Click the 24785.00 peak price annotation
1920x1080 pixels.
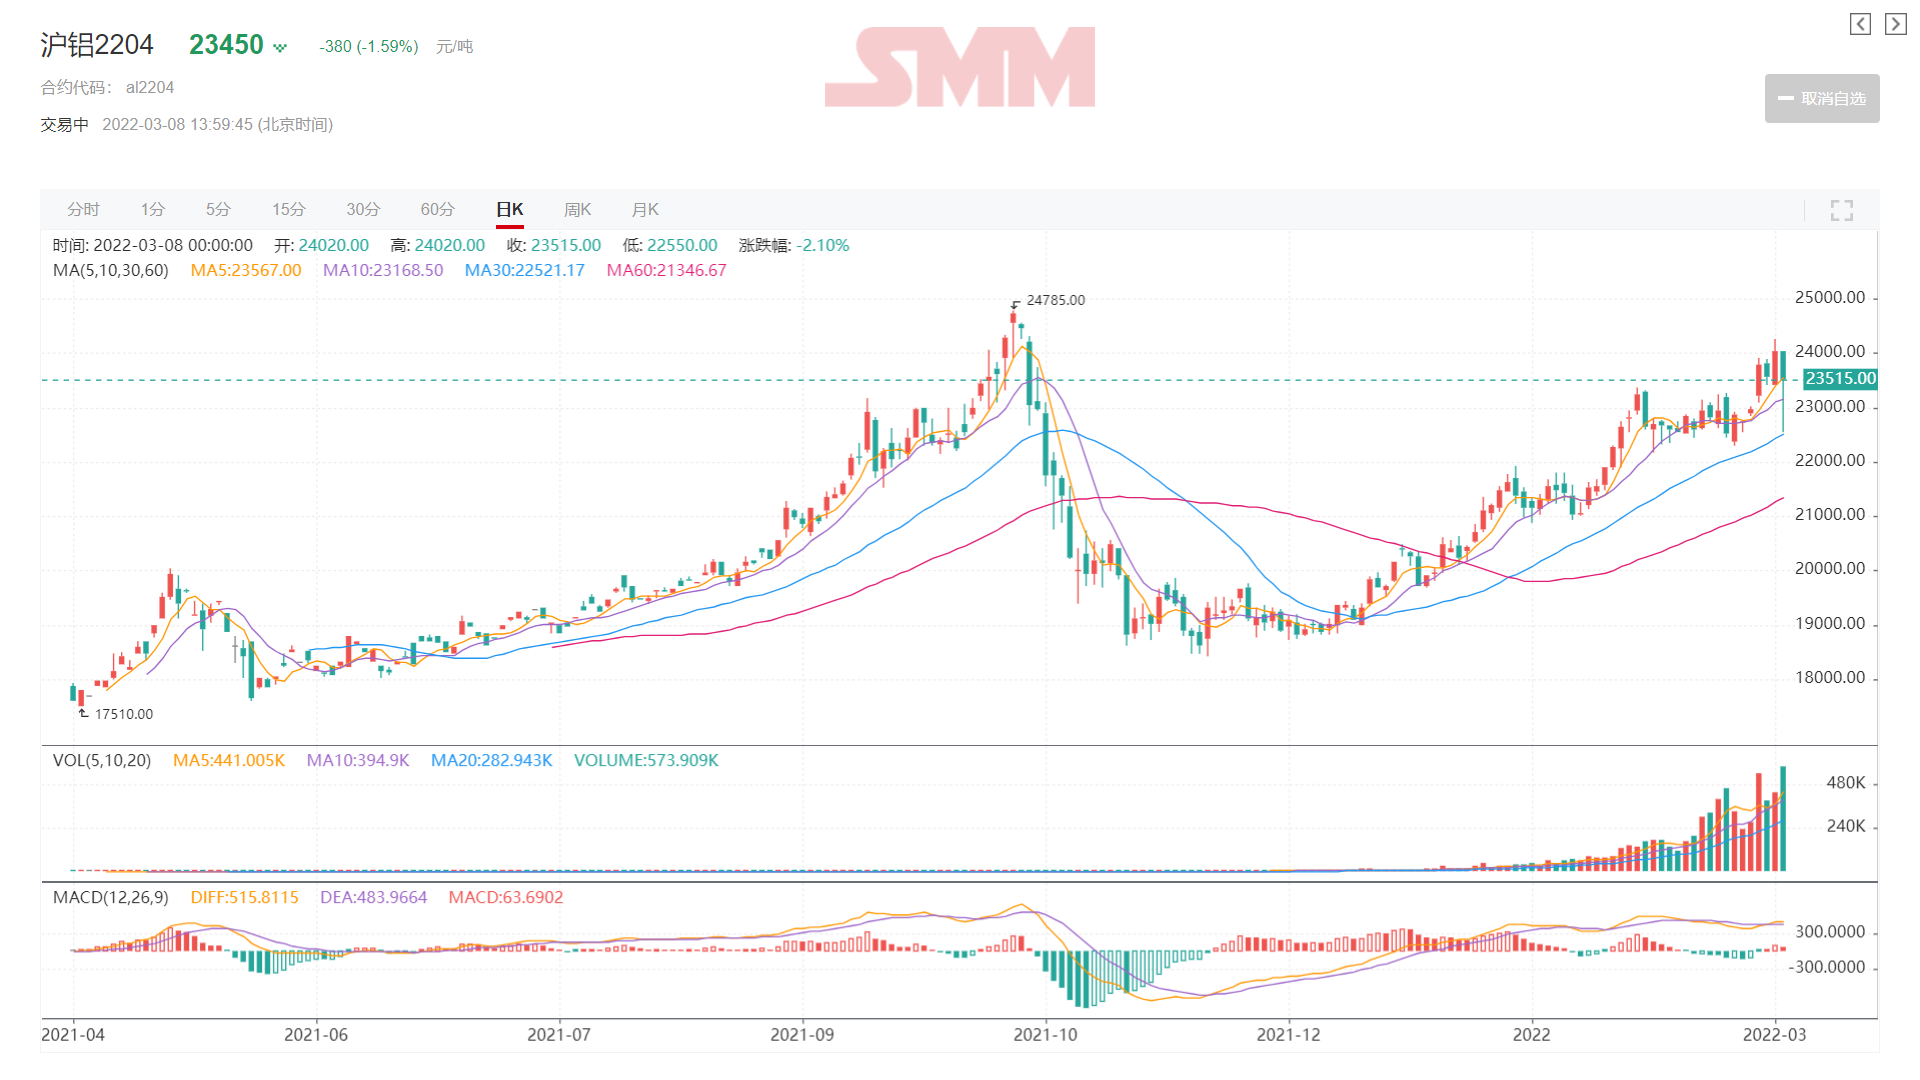(1055, 300)
